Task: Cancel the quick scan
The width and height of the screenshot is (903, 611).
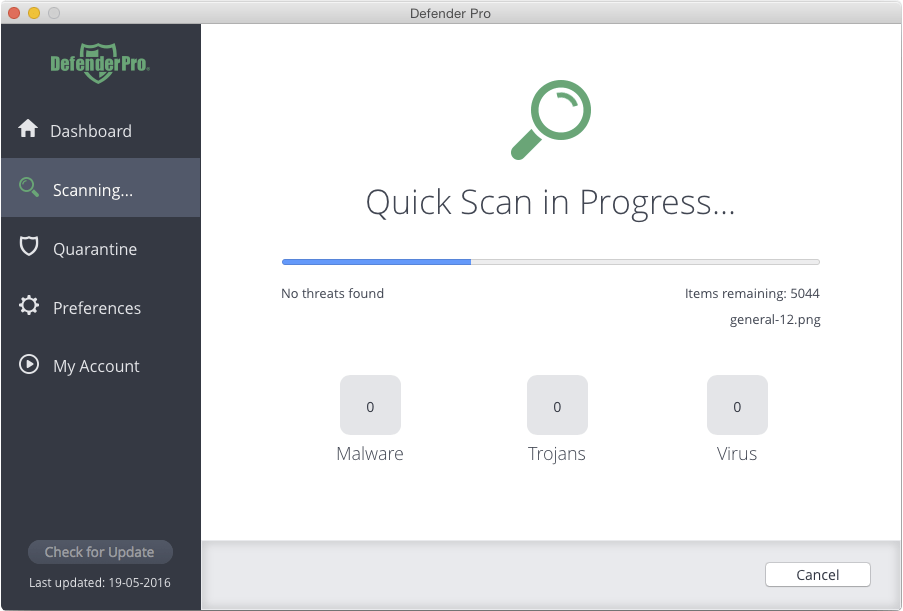Action: (x=818, y=575)
